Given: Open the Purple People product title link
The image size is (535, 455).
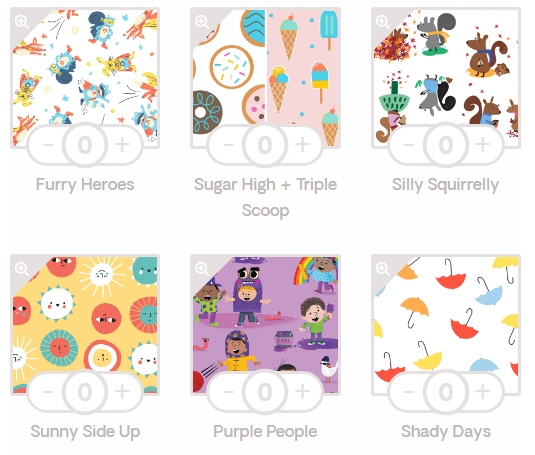Looking at the screenshot, I should (265, 432).
